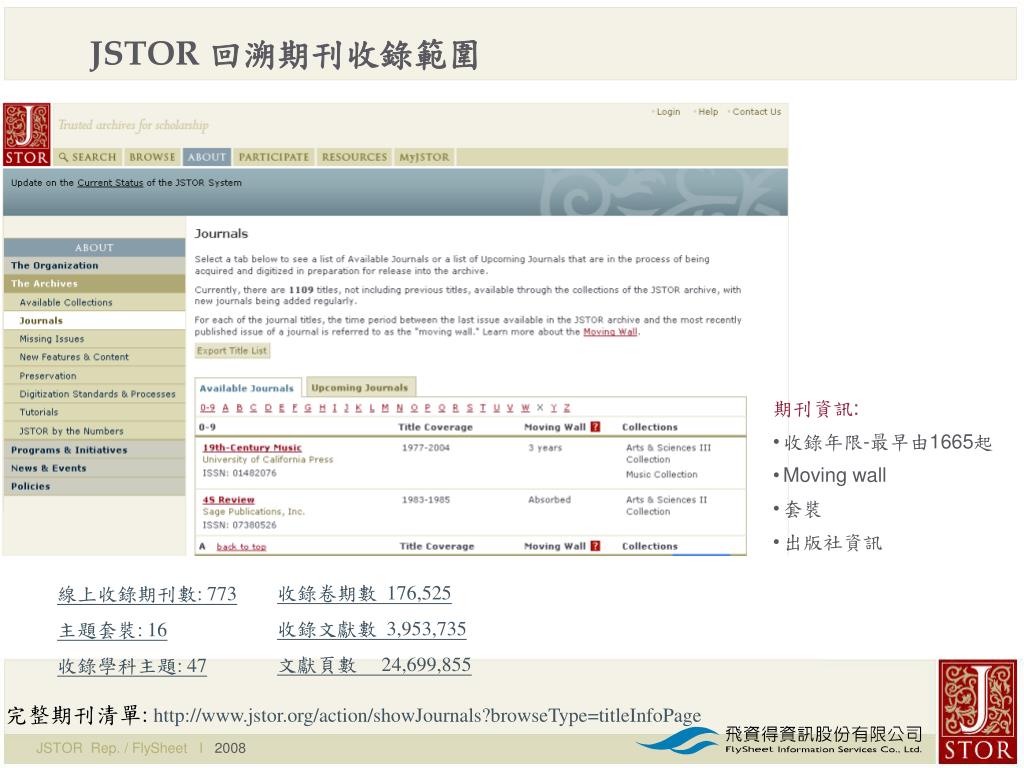Screen dimensions: 1024x768
Task: Click Export Title List button
Action: pyautogui.click(x=232, y=351)
